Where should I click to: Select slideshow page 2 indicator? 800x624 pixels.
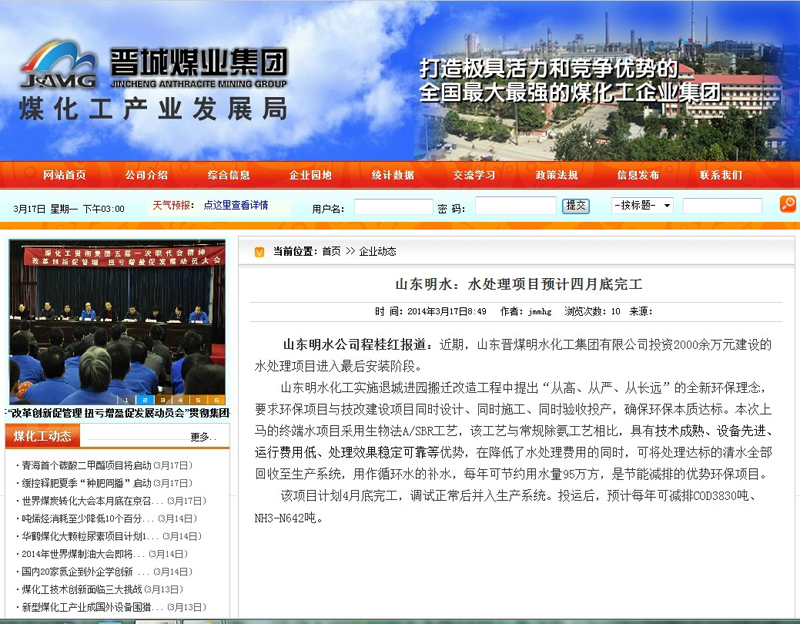(x=144, y=400)
